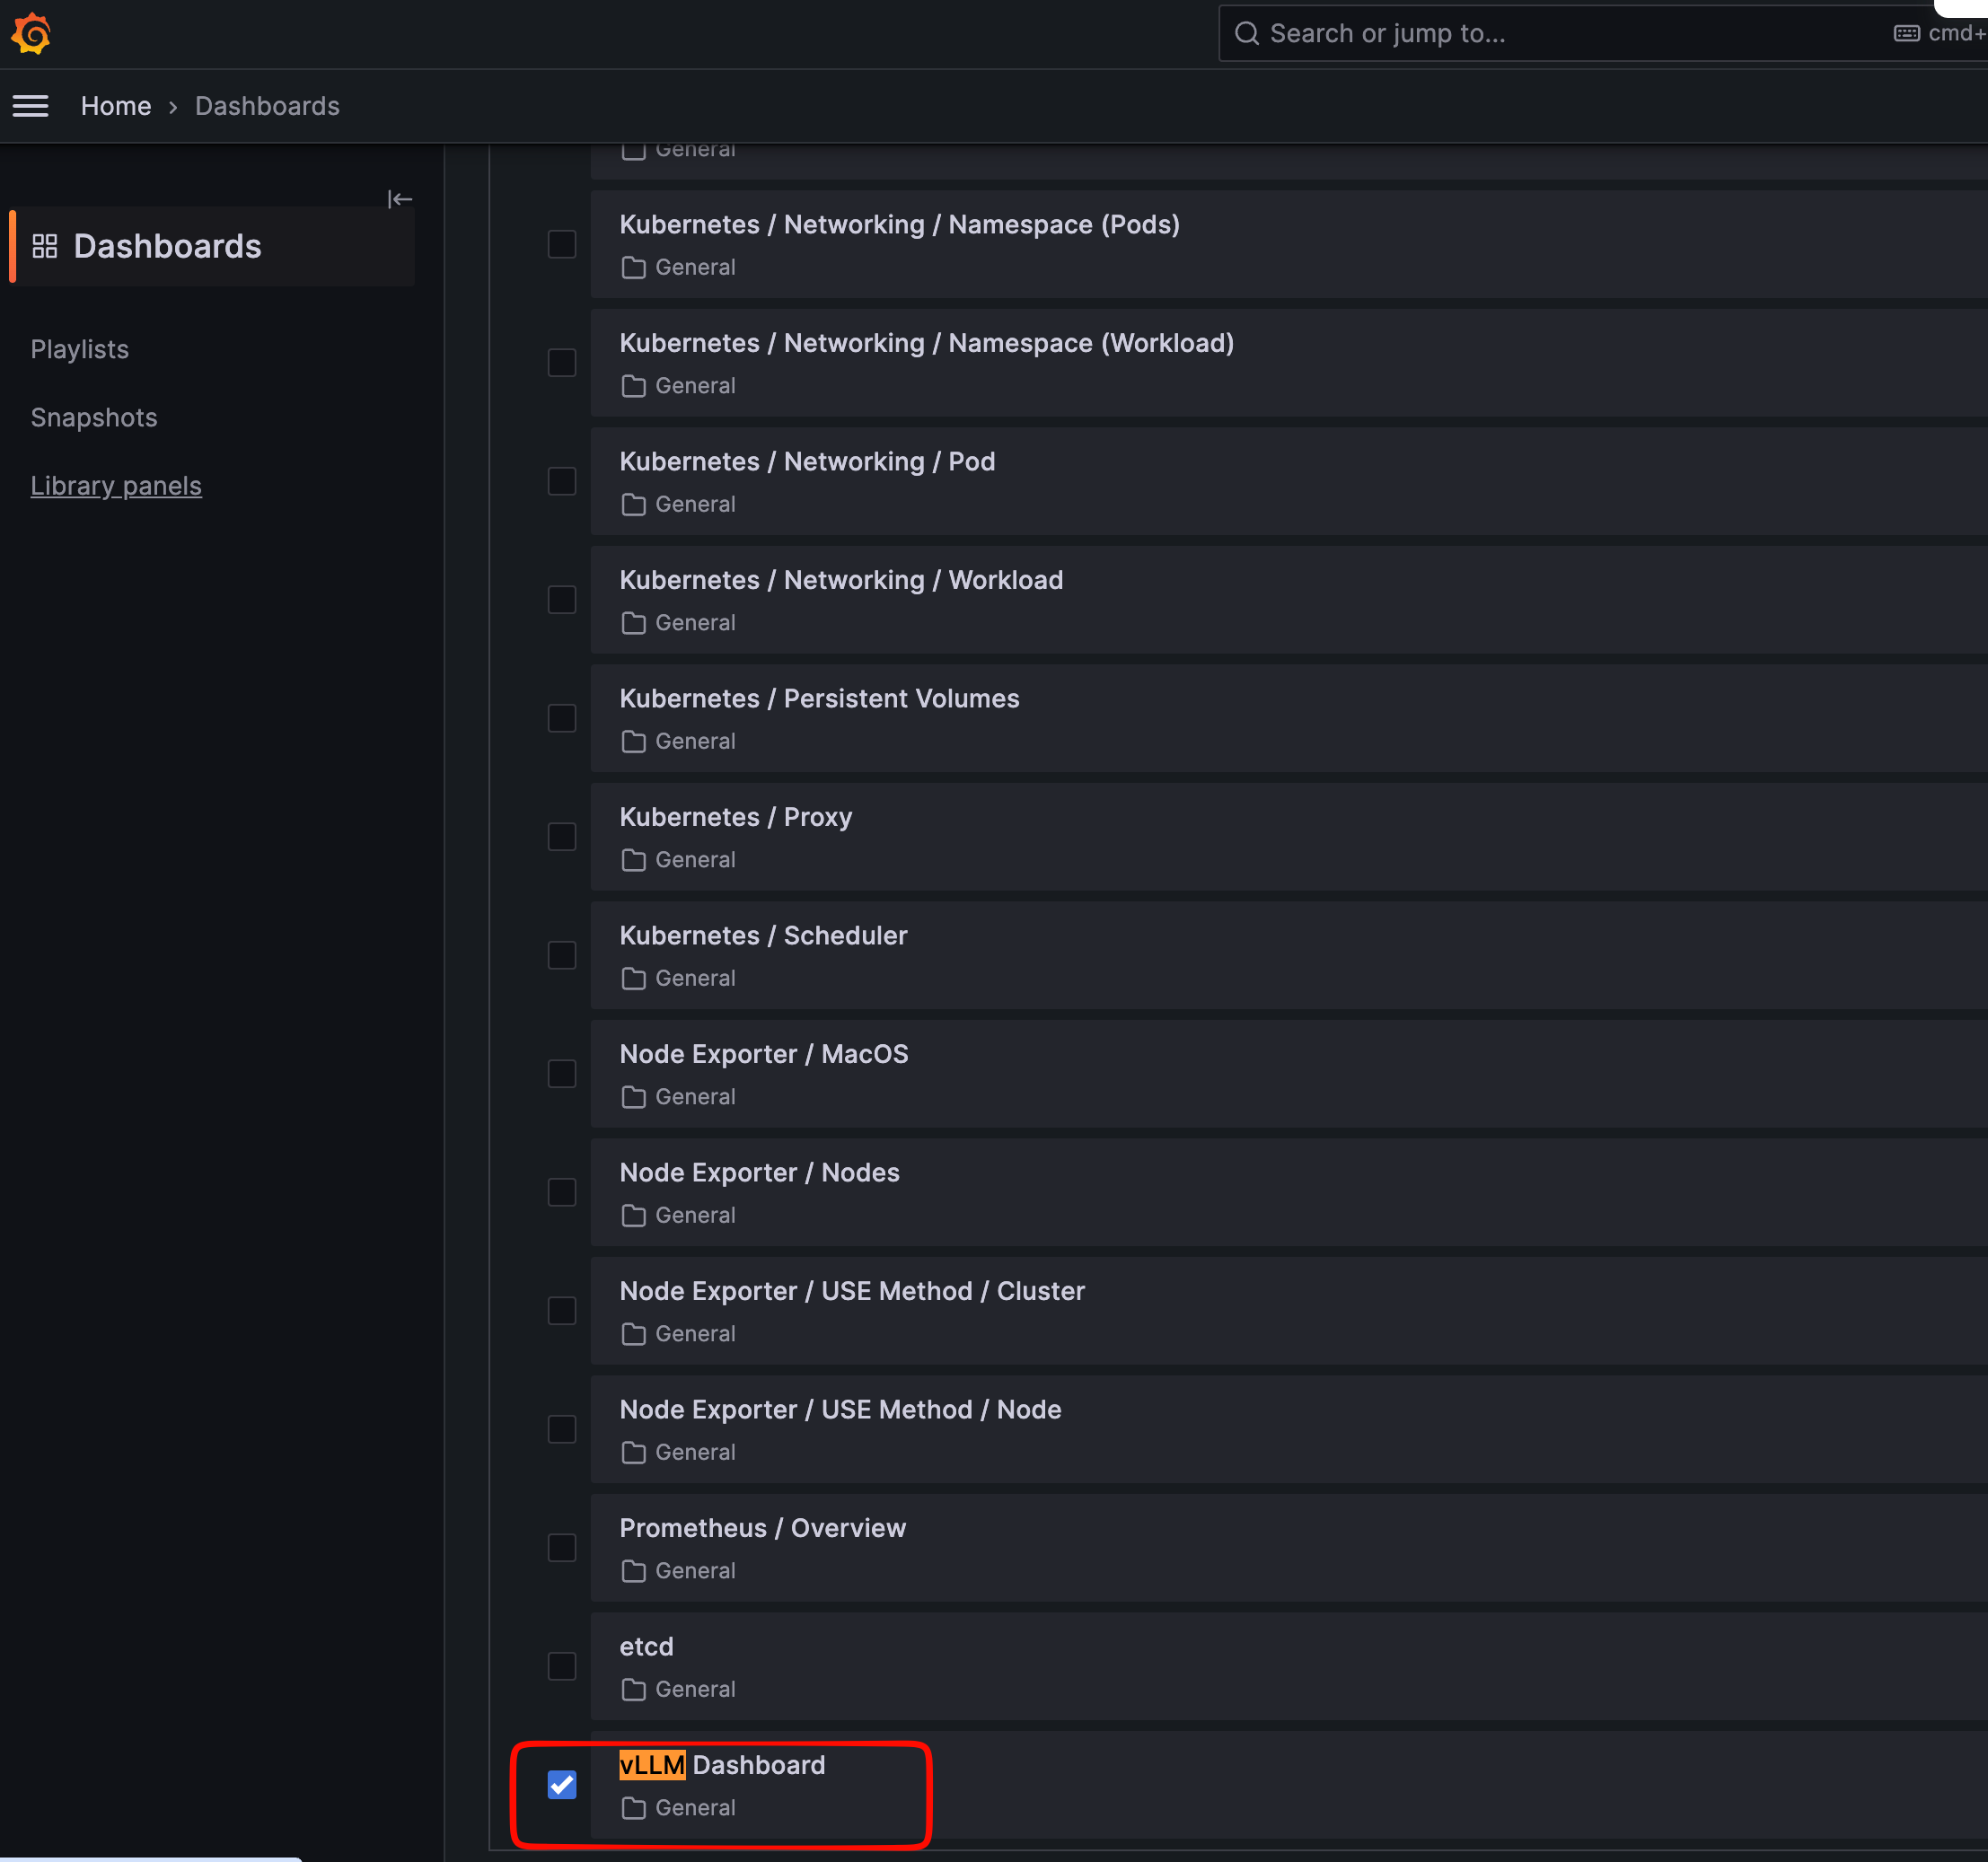The width and height of the screenshot is (1988, 1862).
Task: Open the Library panels link
Action: click(x=116, y=485)
